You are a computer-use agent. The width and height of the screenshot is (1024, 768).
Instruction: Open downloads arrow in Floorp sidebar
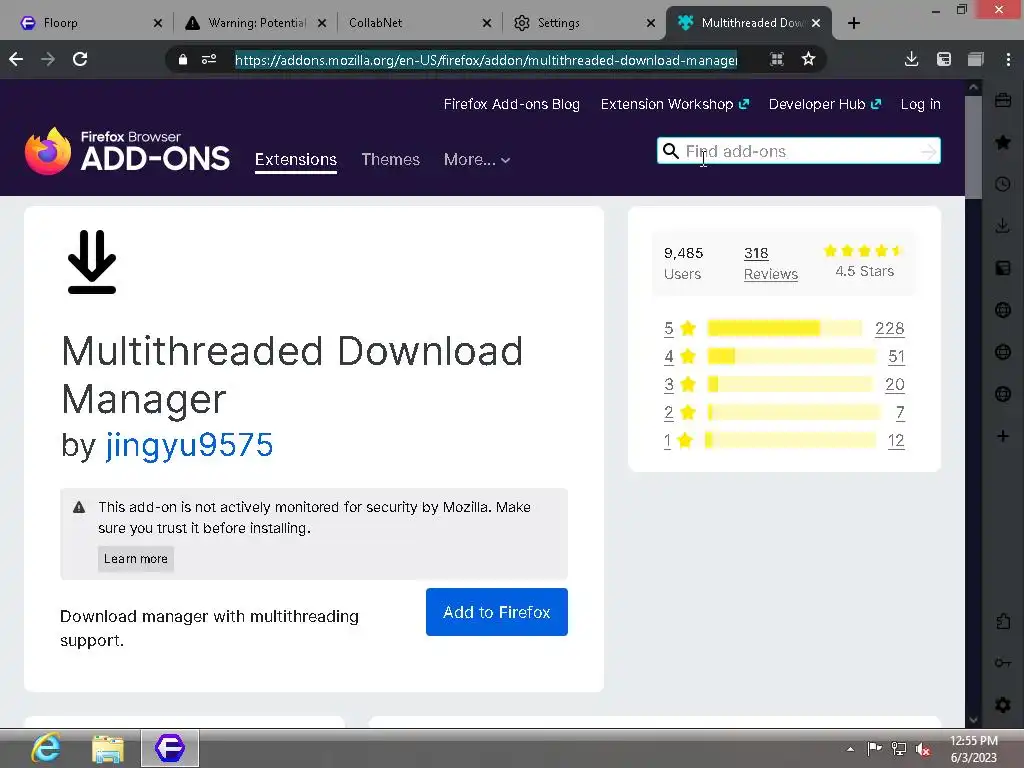tap(1003, 226)
